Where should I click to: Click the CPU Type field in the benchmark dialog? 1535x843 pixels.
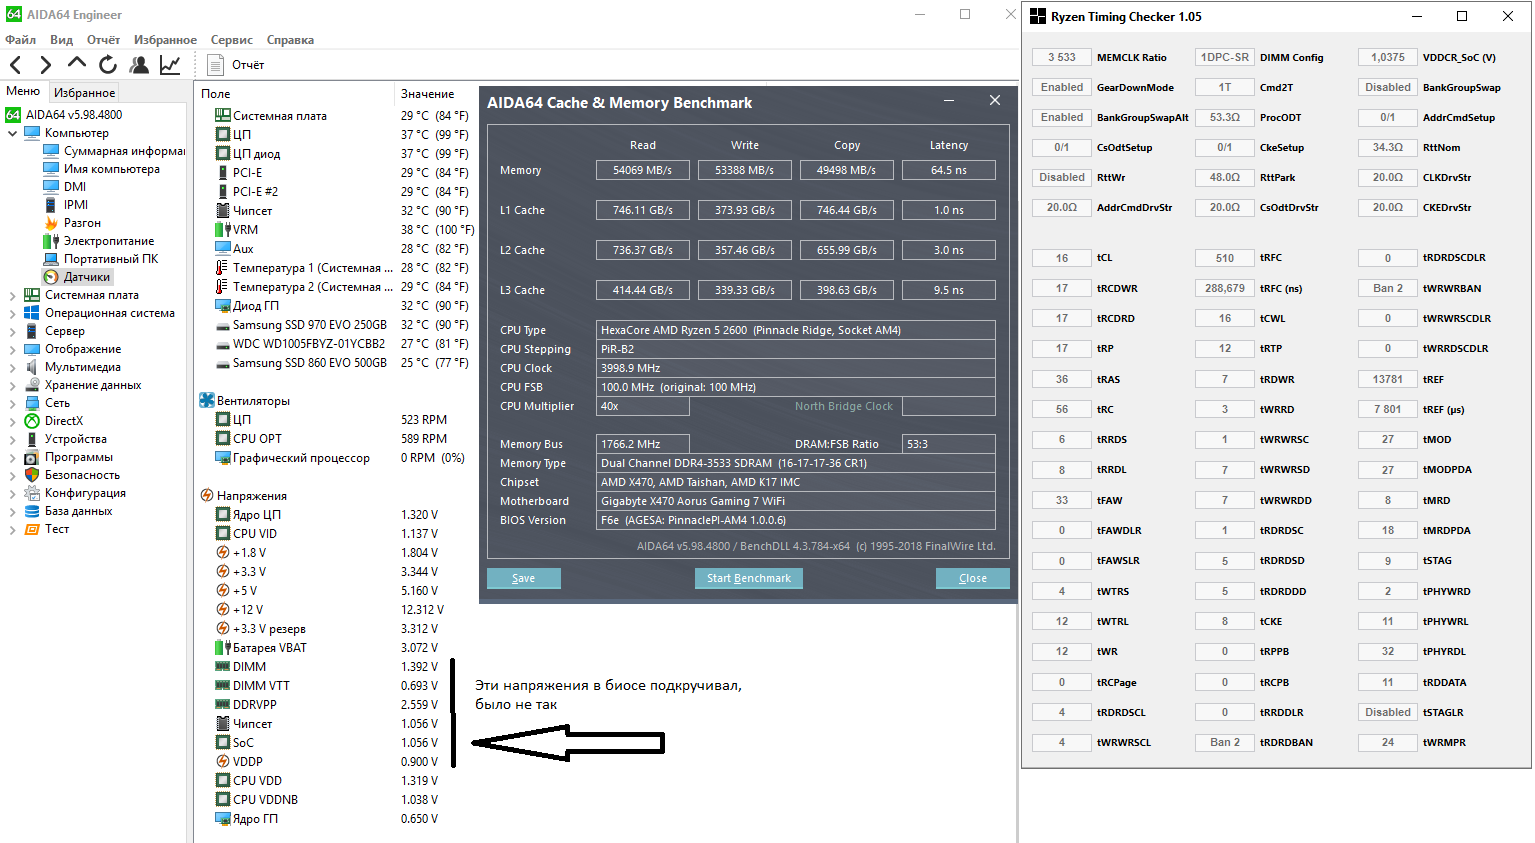click(796, 330)
